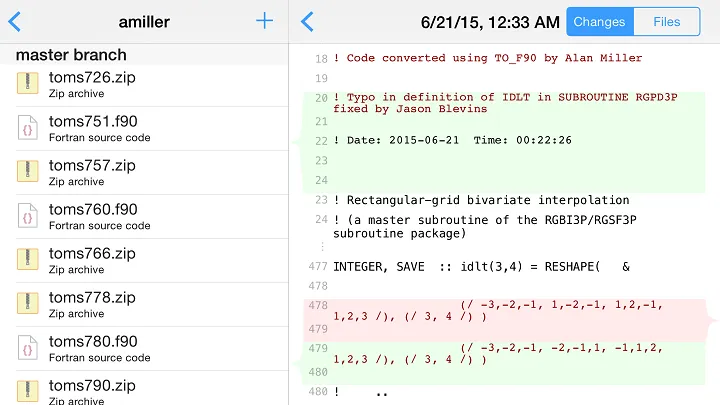Tap the toms751.f90 source file icon
Viewport: 720px width, 405px height.
(x=27, y=128)
